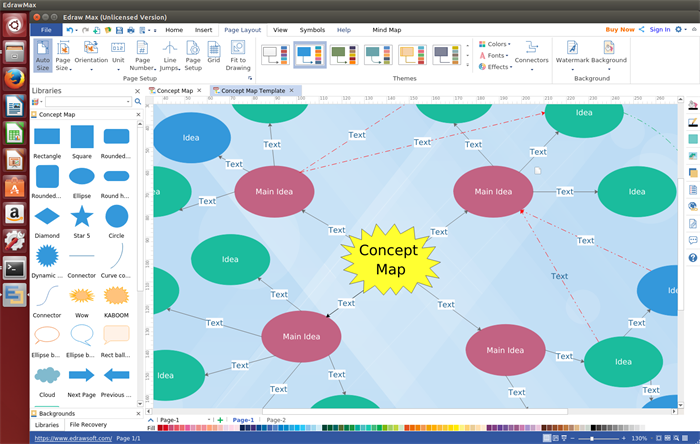Viewport: 700px width, 444px height.
Task: Open the edrawsoft.com link in status bar
Action: tap(73, 438)
